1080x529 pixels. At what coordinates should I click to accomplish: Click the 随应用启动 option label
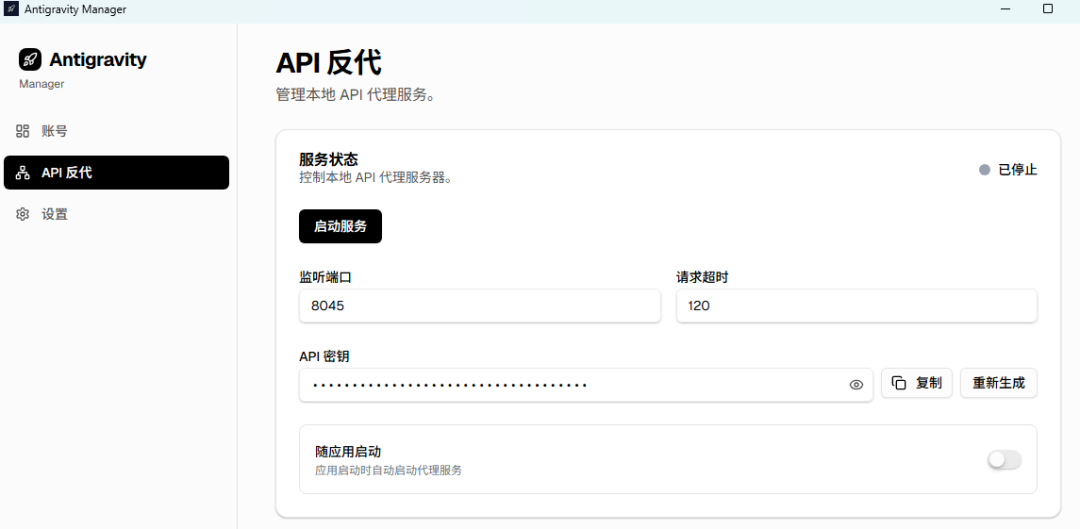coord(348,452)
